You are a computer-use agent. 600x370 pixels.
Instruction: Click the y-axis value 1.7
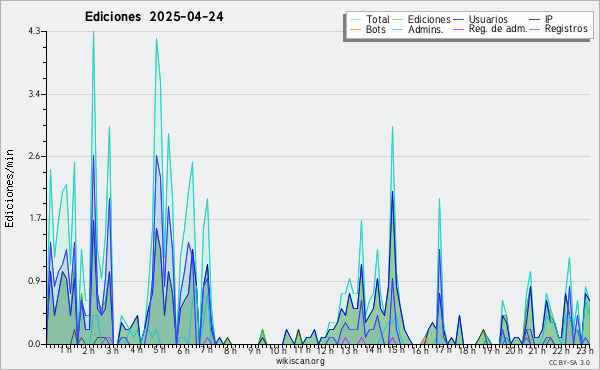click(x=34, y=219)
